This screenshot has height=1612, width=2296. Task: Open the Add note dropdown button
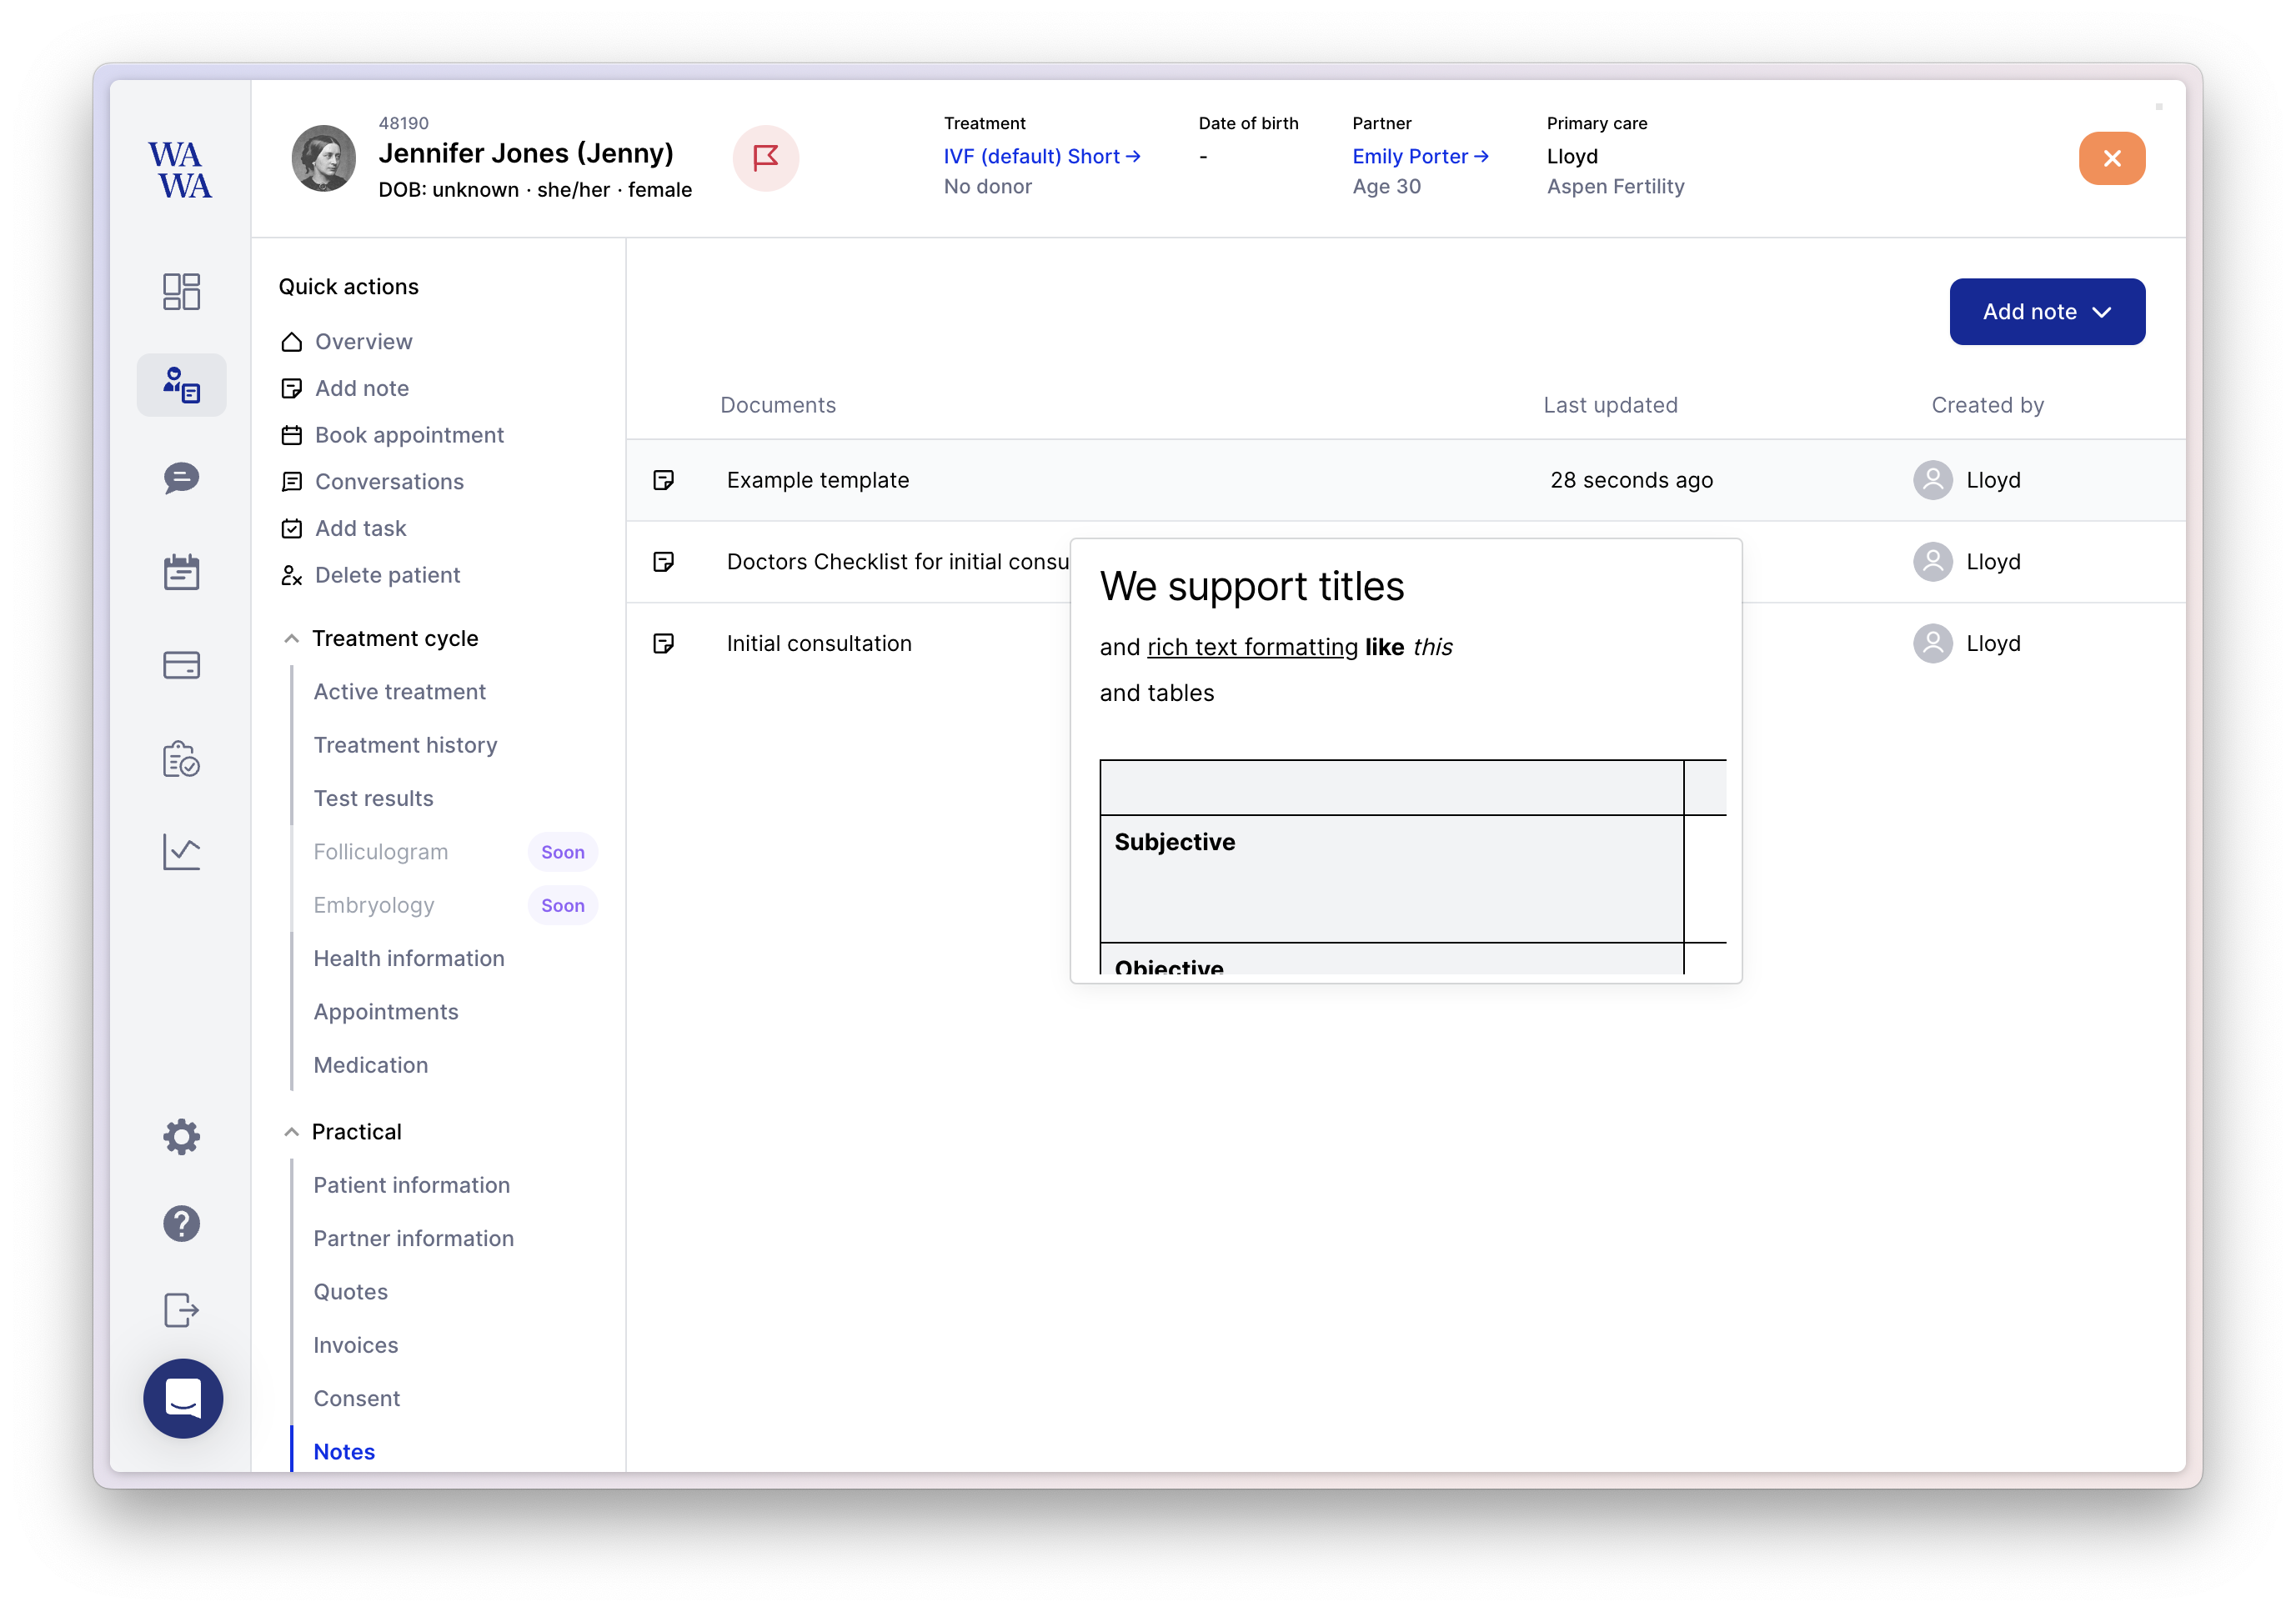[x=2046, y=312]
